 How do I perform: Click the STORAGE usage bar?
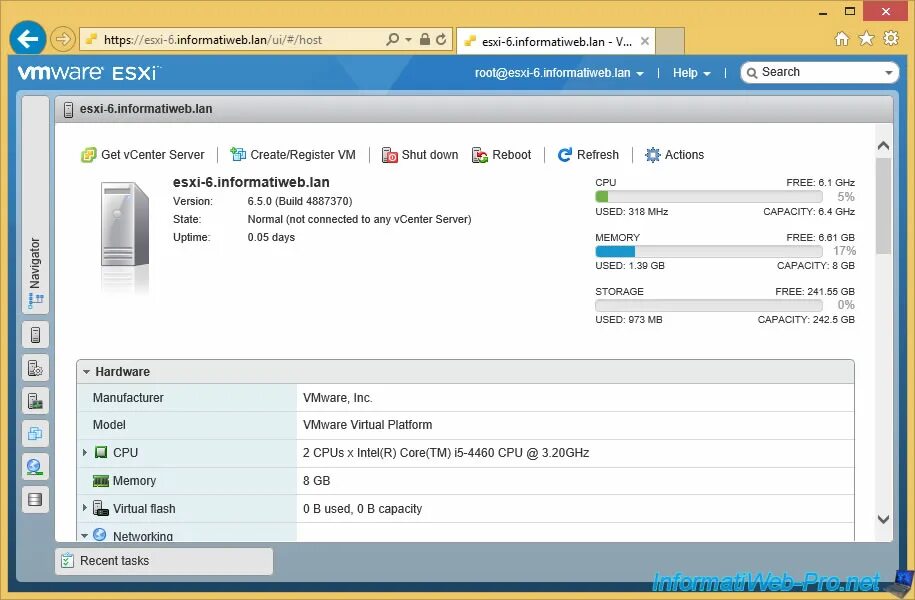click(708, 305)
